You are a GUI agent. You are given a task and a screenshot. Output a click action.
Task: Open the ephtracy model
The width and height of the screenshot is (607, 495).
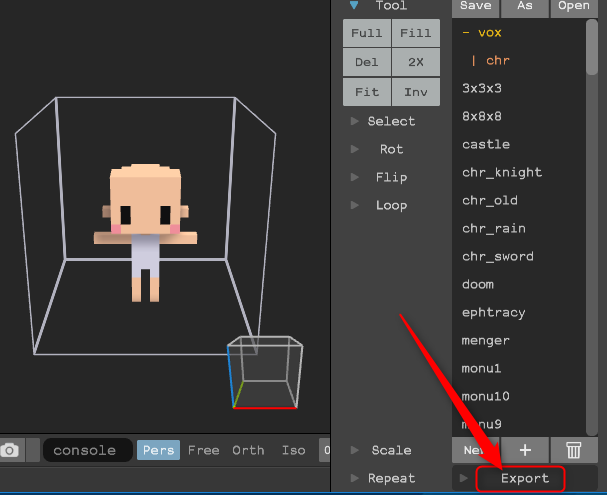pos(494,312)
